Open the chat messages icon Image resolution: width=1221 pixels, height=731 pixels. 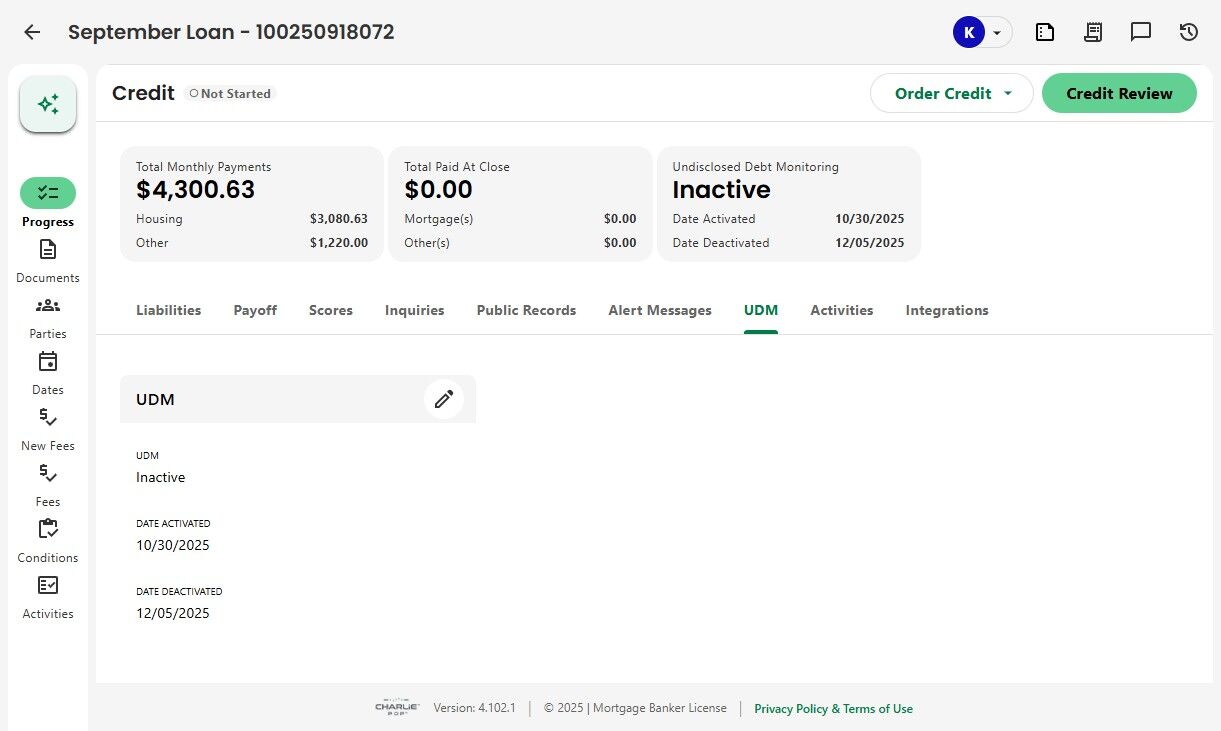pos(1141,32)
